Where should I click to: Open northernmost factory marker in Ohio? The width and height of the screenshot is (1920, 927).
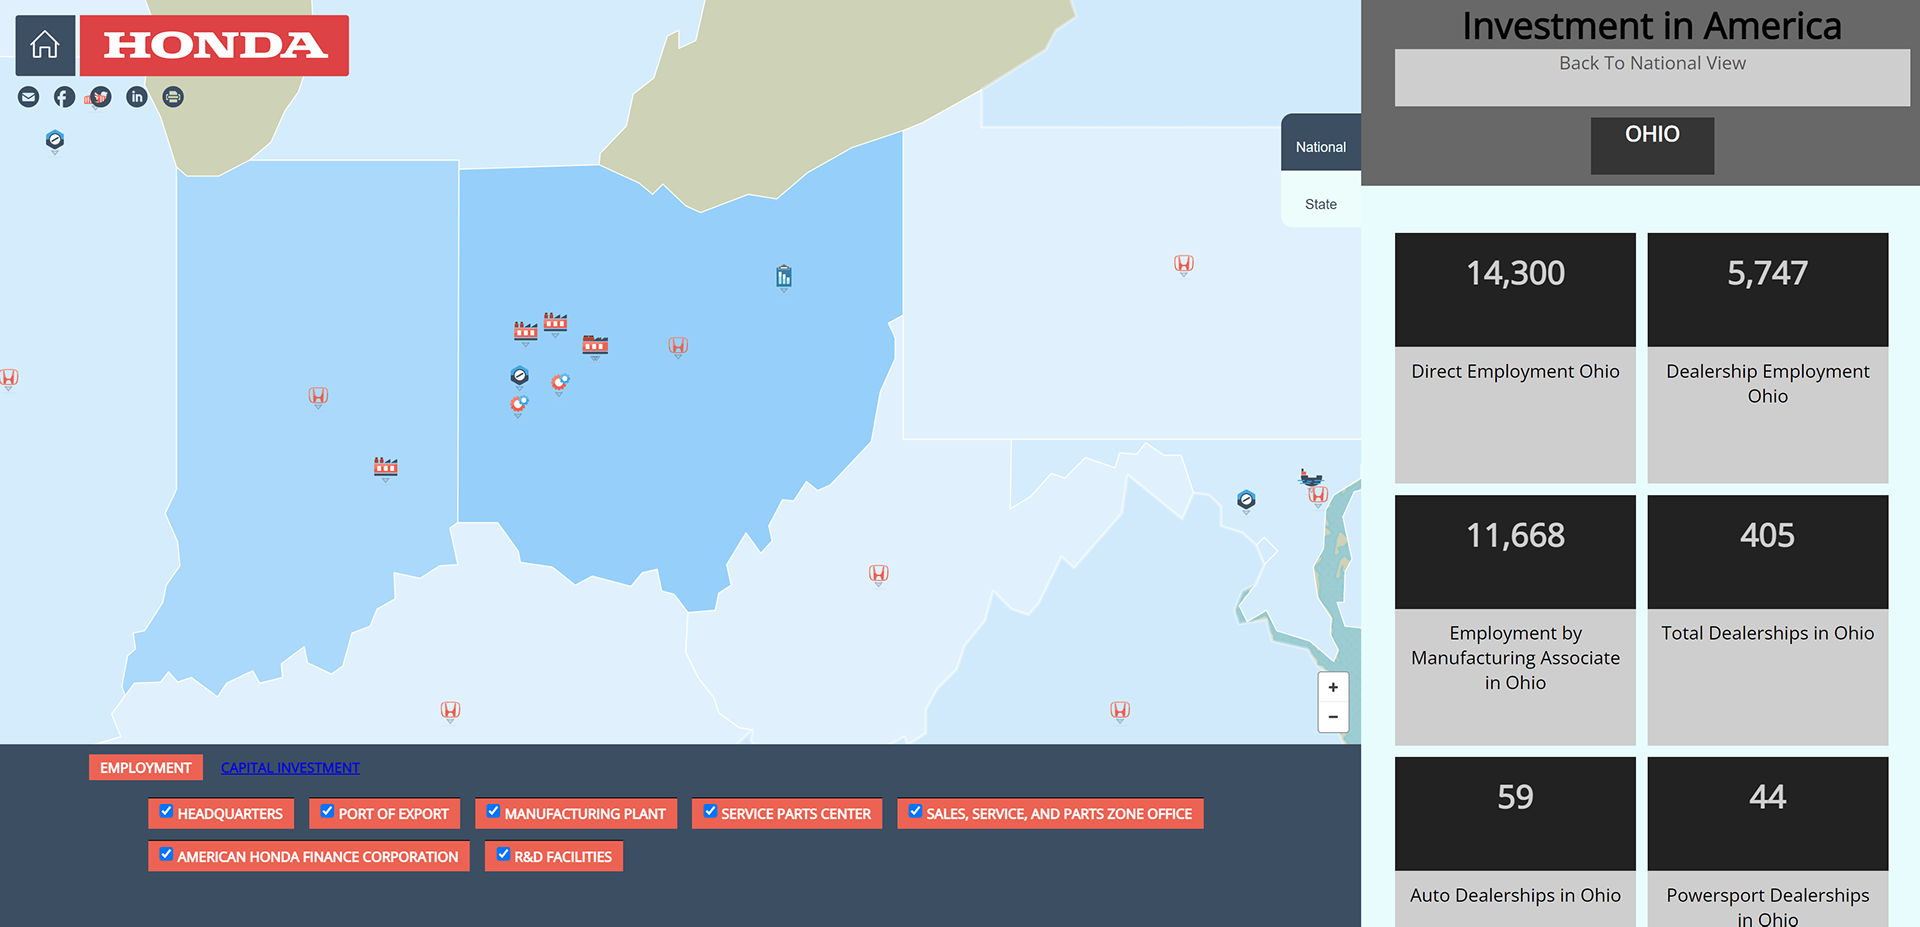click(x=555, y=323)
